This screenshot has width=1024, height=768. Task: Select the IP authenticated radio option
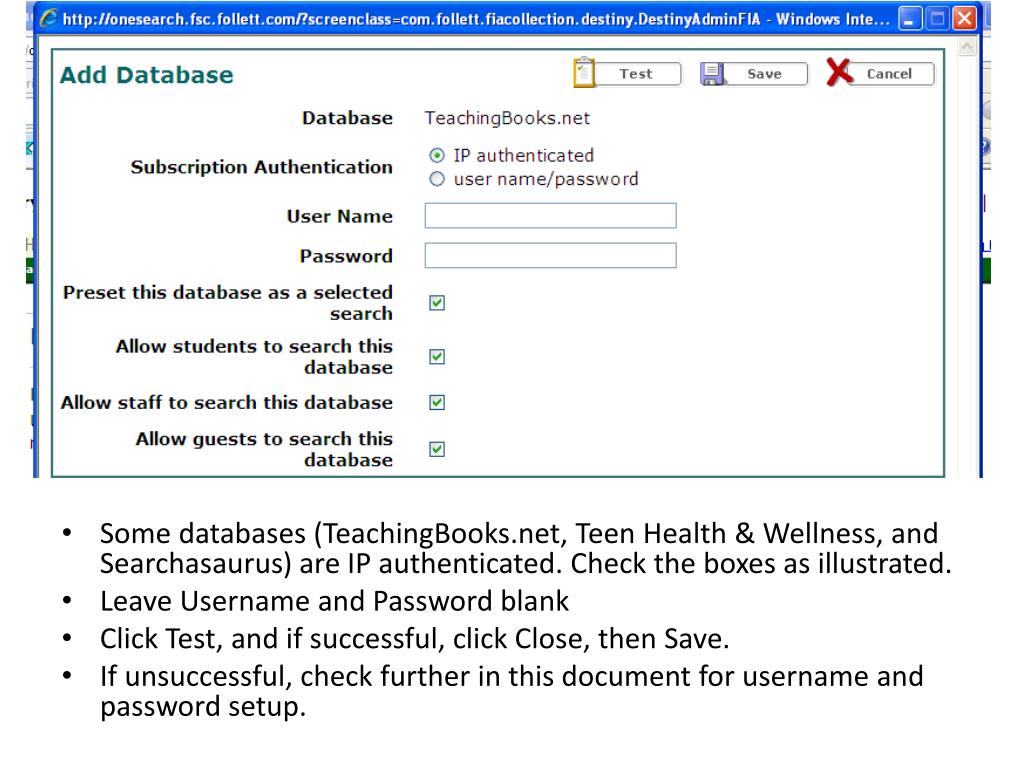point(437,155)
